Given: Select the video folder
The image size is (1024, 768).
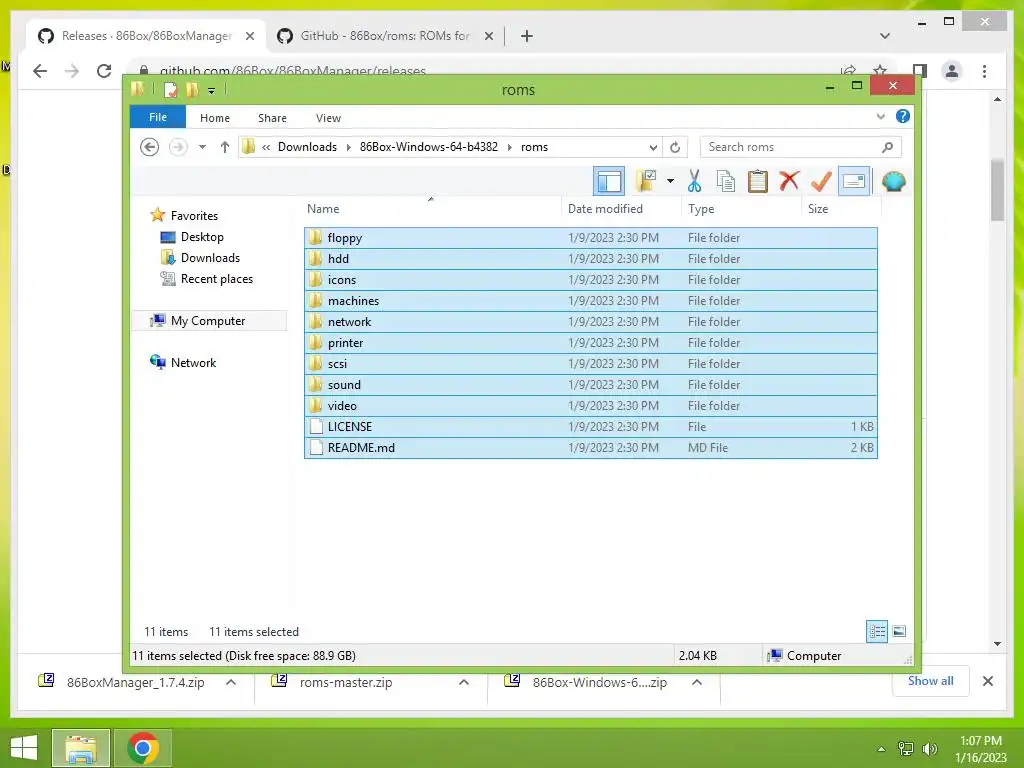Looking at the screenshot, I should [x=590, y=406].
